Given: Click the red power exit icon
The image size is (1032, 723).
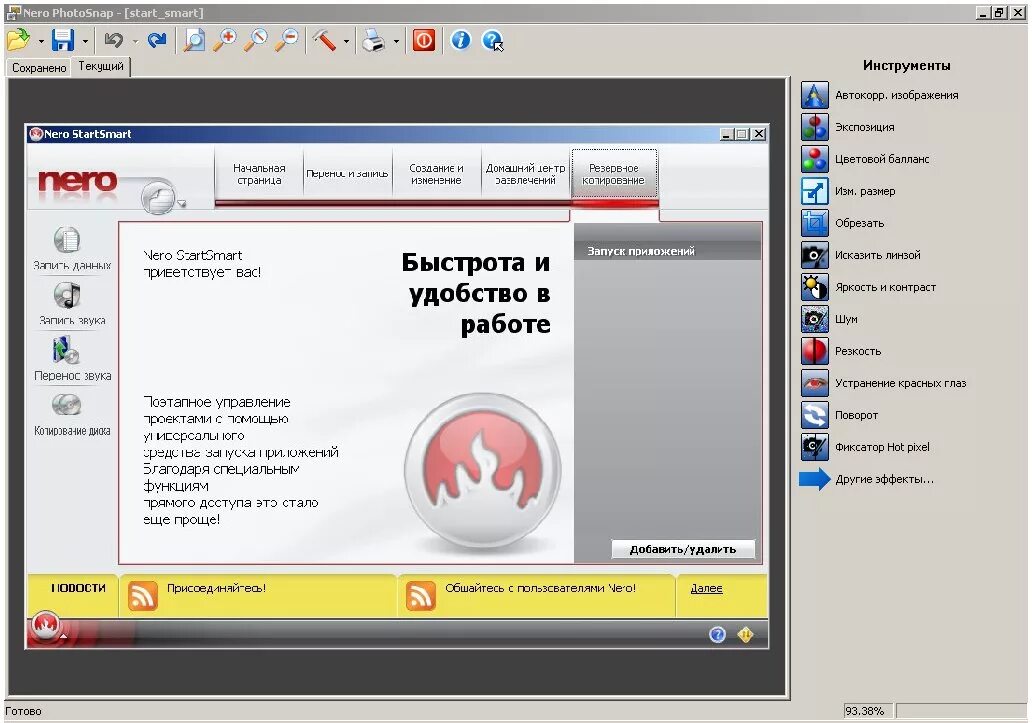Looking at the screenshot, I should [424, 40].
